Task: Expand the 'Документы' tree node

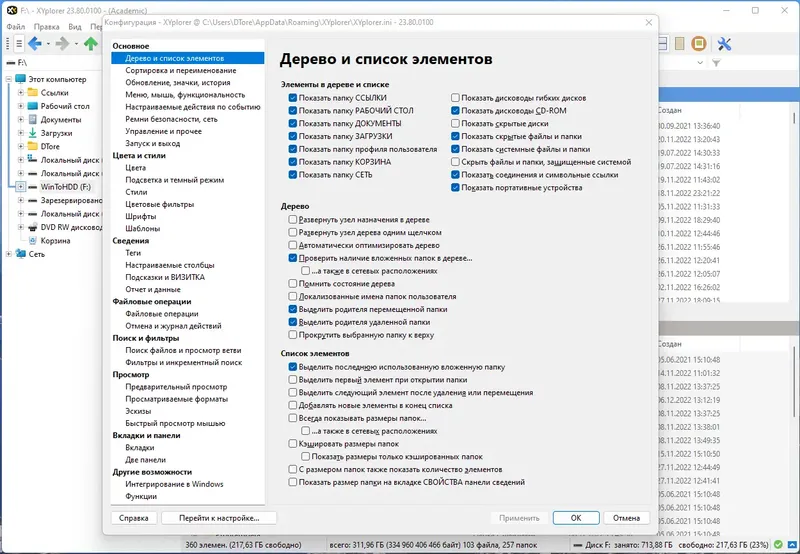Action: pyautogui.click(x=20, y=119)
